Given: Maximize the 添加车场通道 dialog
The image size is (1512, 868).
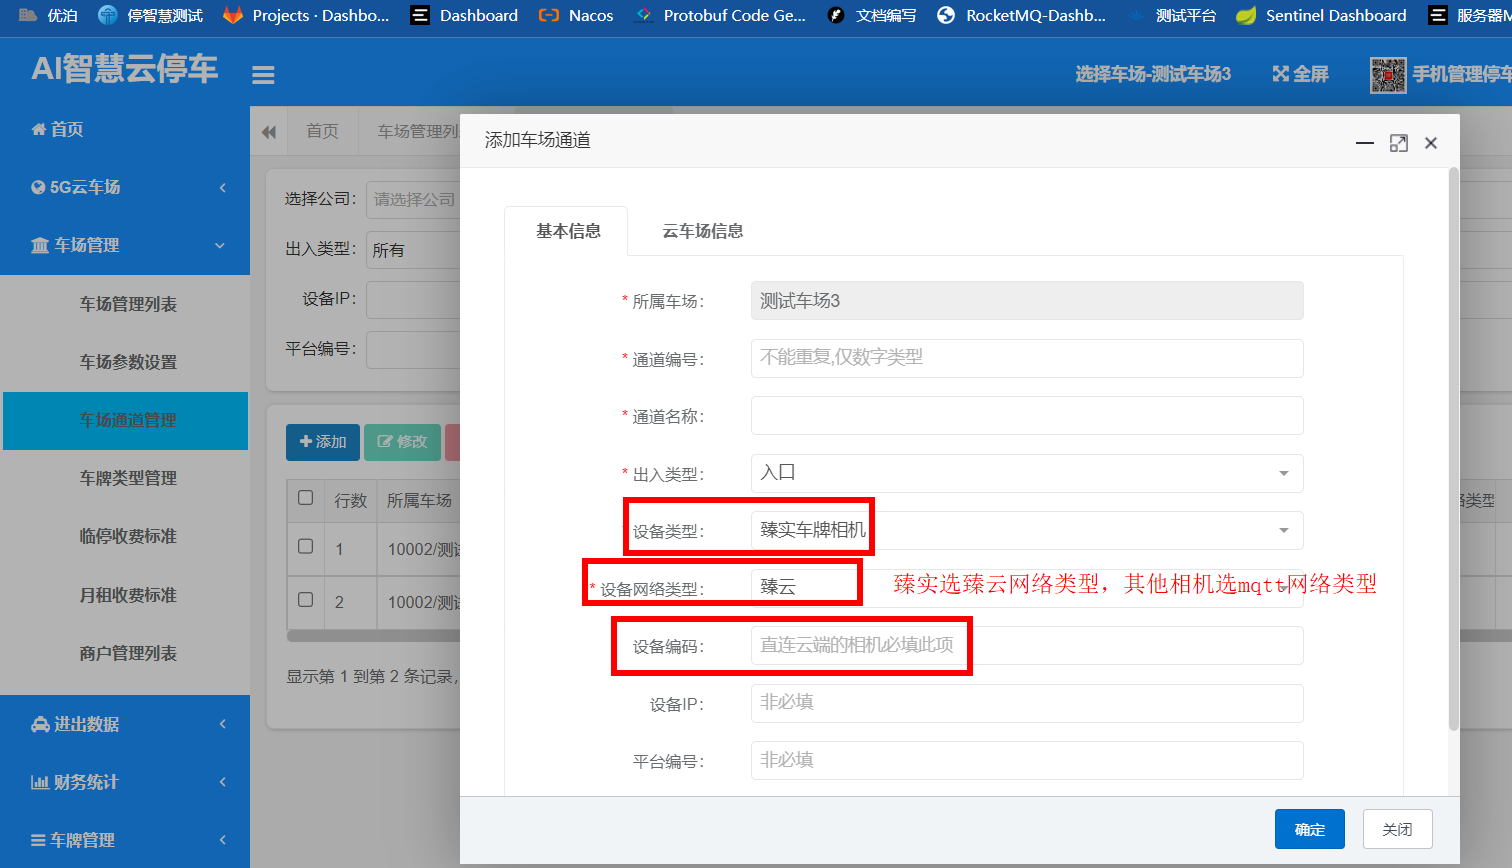Looking at the screenshot, I should click(x=1399, y=143).
